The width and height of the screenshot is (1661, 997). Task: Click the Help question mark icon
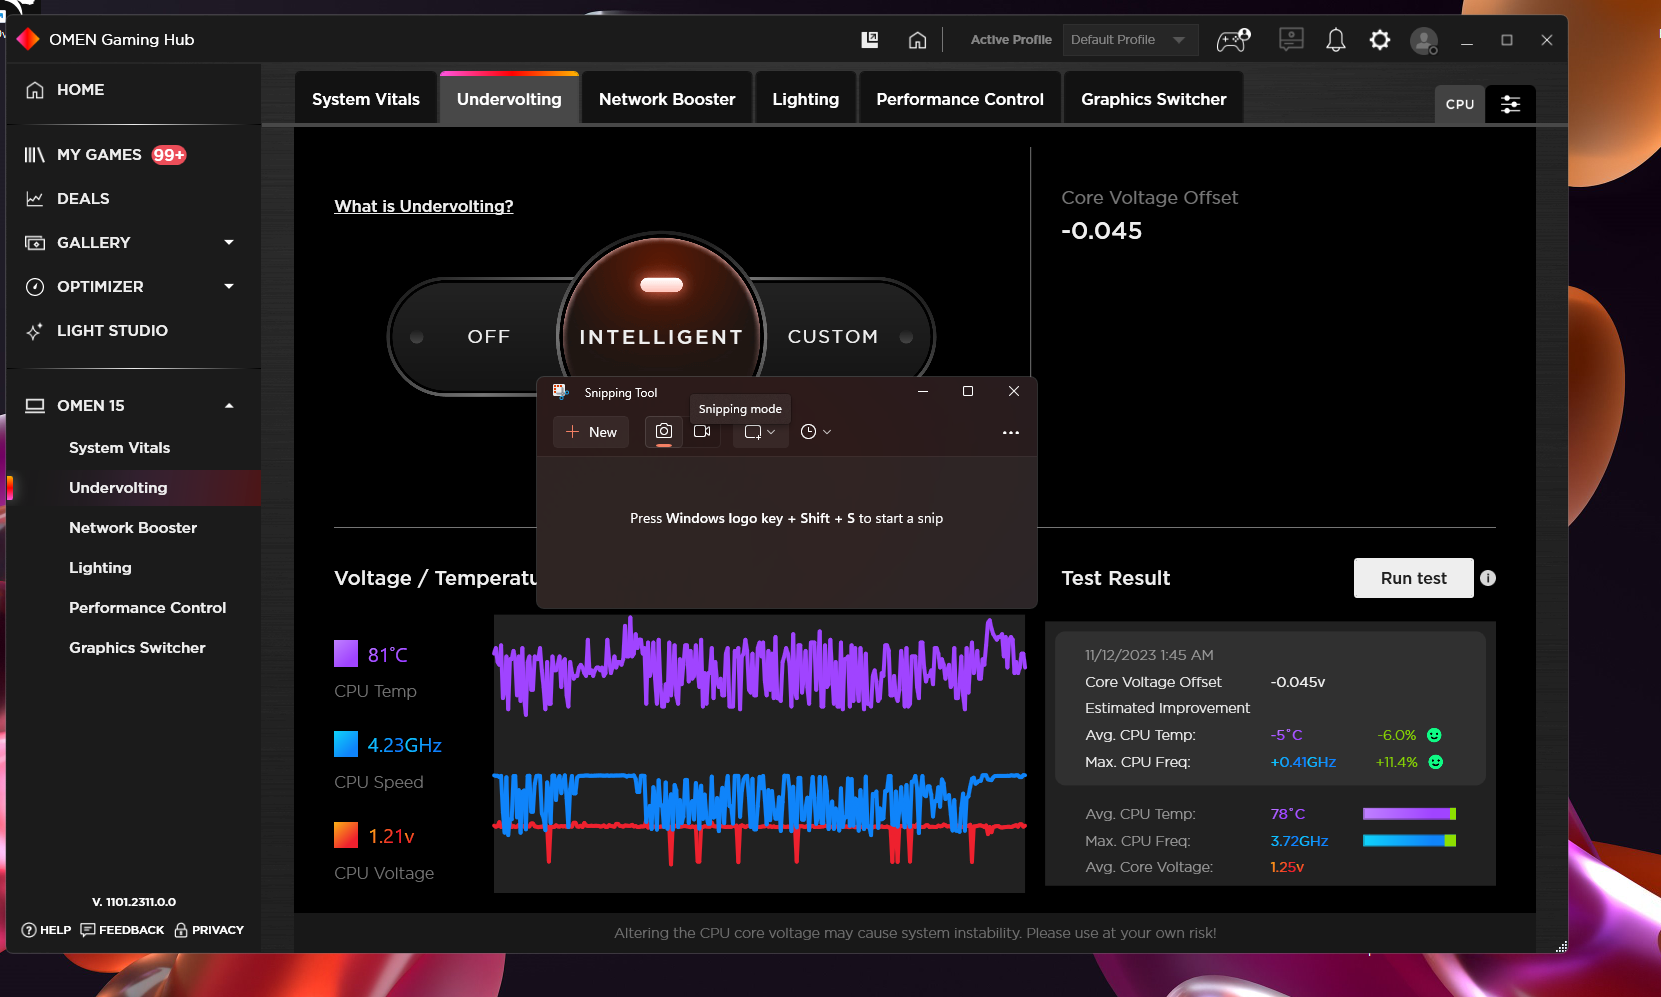[x=29, y=930]
